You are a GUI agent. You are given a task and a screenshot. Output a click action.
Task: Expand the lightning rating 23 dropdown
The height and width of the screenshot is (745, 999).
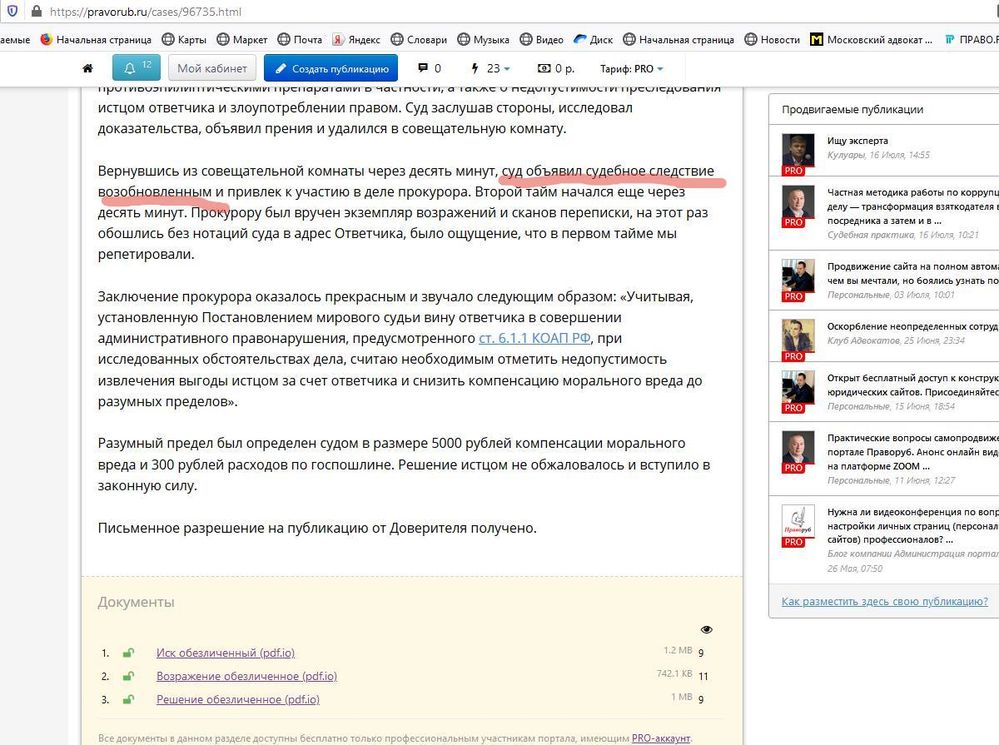pyautogui.click(x=490, y=69)
